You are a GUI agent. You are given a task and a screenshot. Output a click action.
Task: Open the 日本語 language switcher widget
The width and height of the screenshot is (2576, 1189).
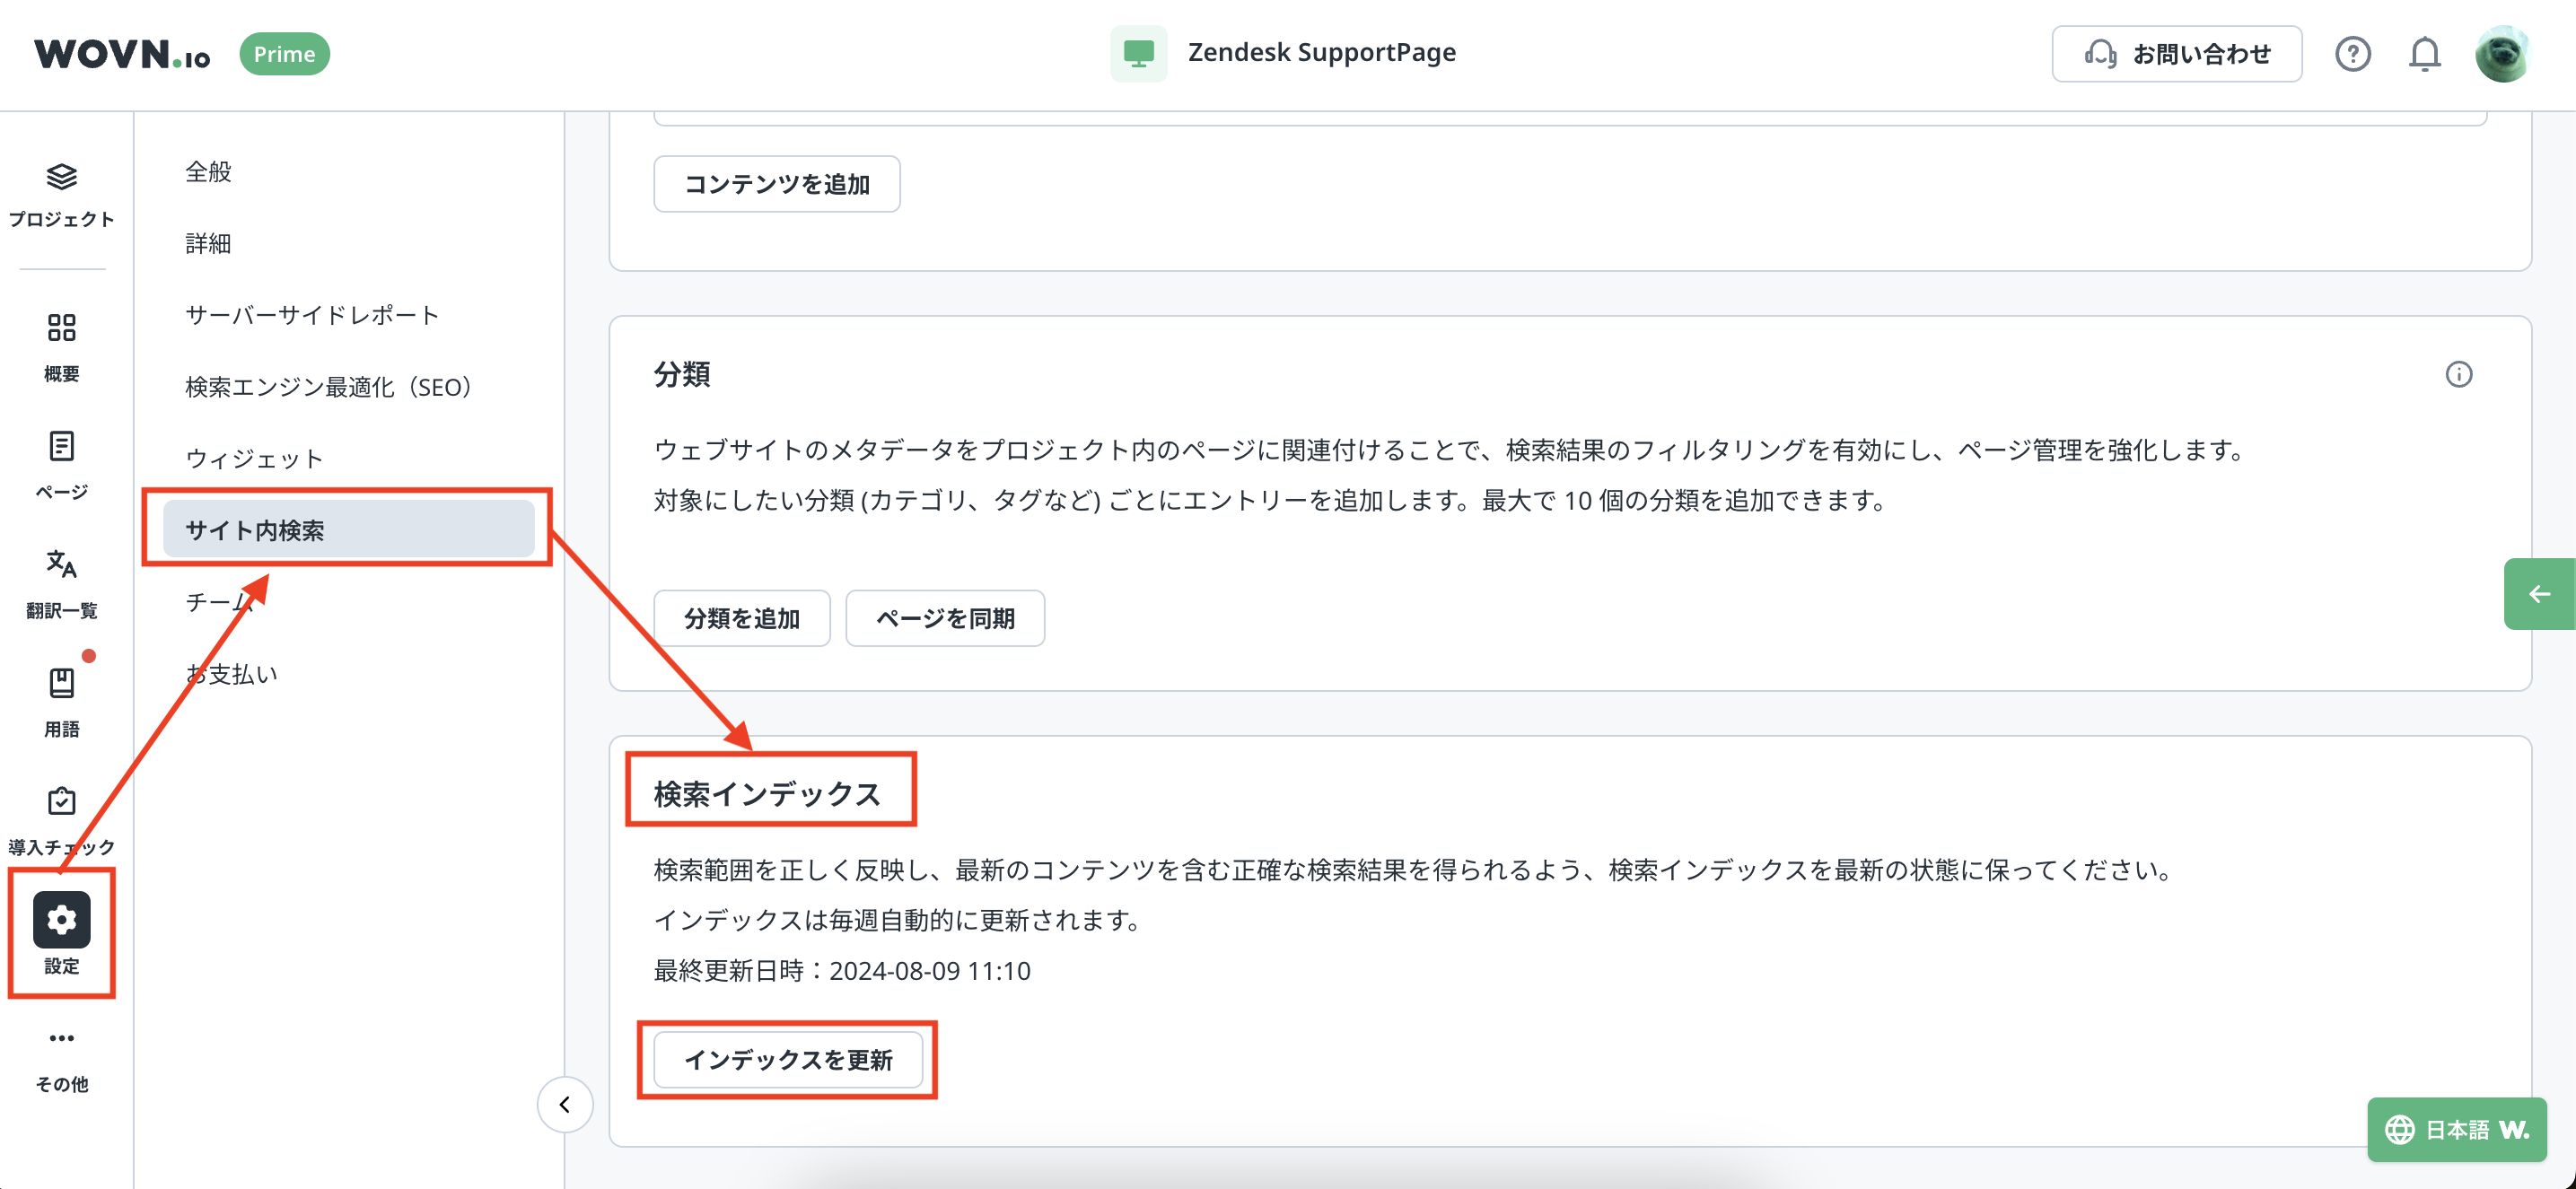2456,1130
